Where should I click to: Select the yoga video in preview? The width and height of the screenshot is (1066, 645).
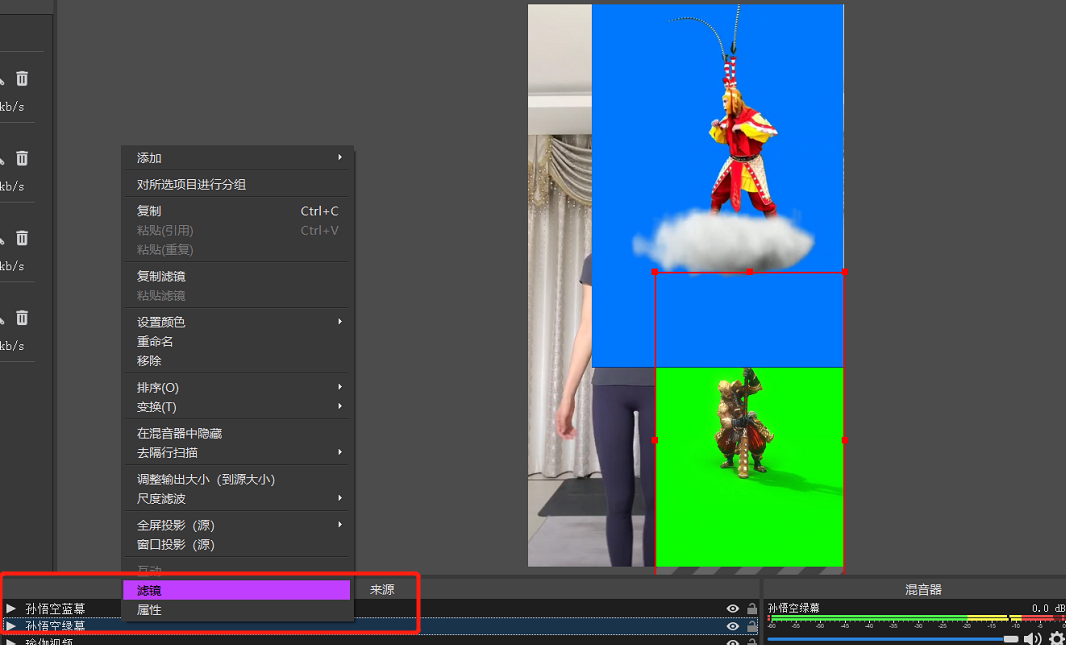pyautogui.click(x=560, y=285)
